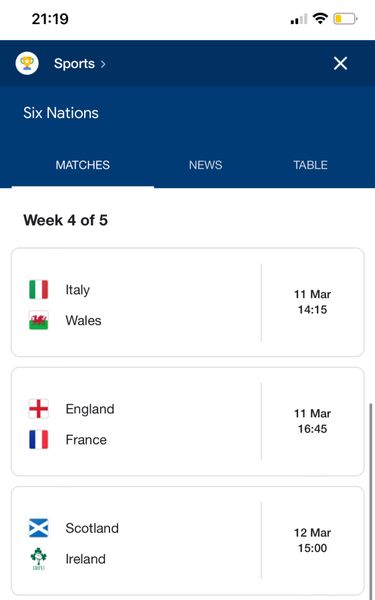Screen dimensions: 375x600
Task: Open the Sports chevron link
Action: pos(80,64)
